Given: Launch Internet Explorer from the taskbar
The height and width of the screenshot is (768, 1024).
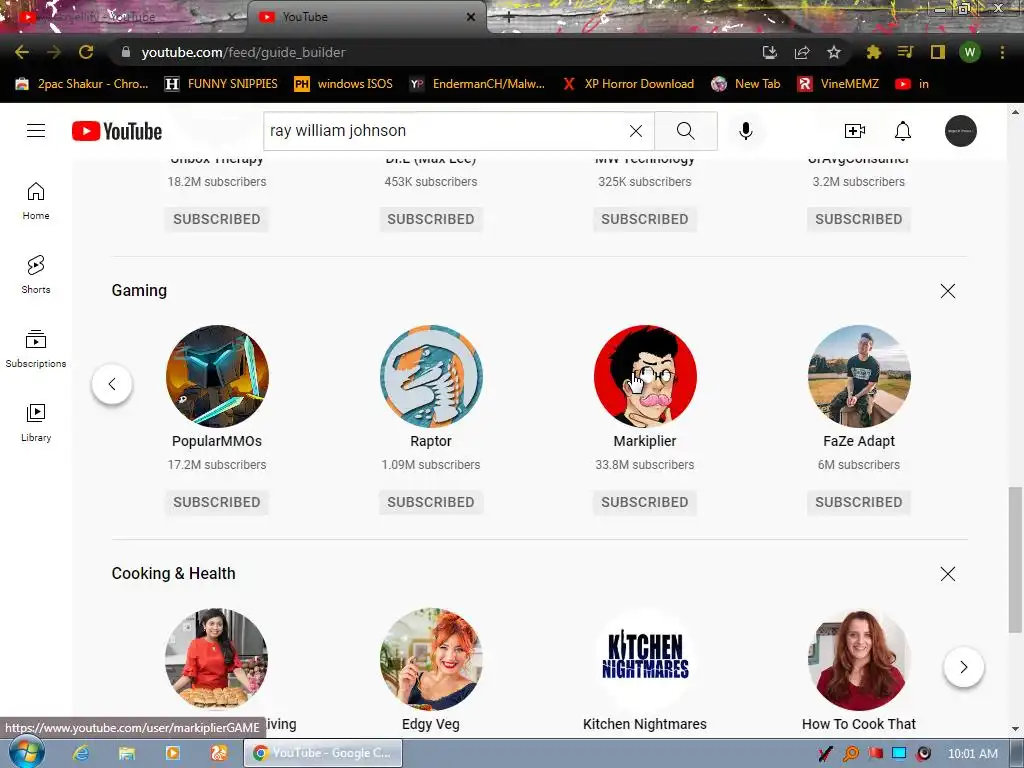Looking at the screenshot, I should 81,754.
